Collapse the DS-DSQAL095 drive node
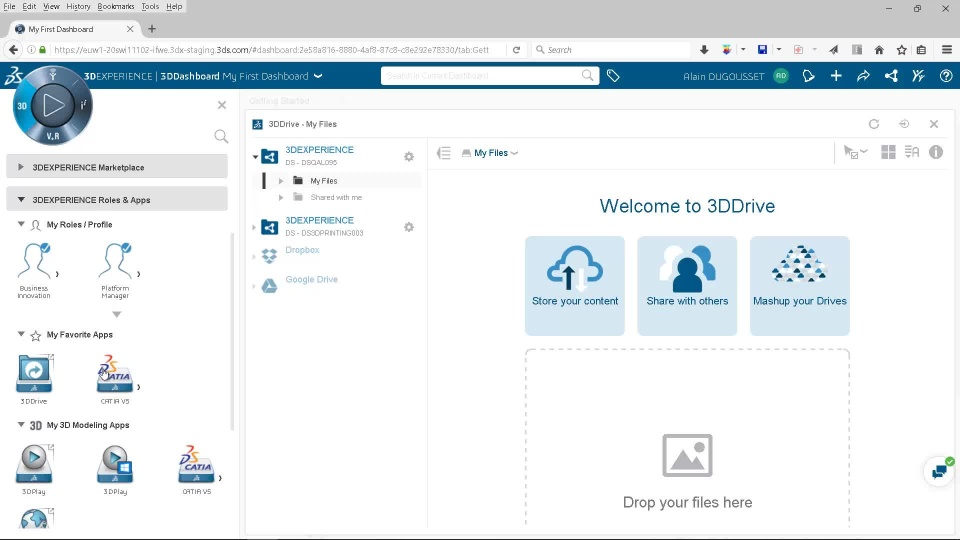Viewport: 960px width, 540px height. [x=255, y=157]
